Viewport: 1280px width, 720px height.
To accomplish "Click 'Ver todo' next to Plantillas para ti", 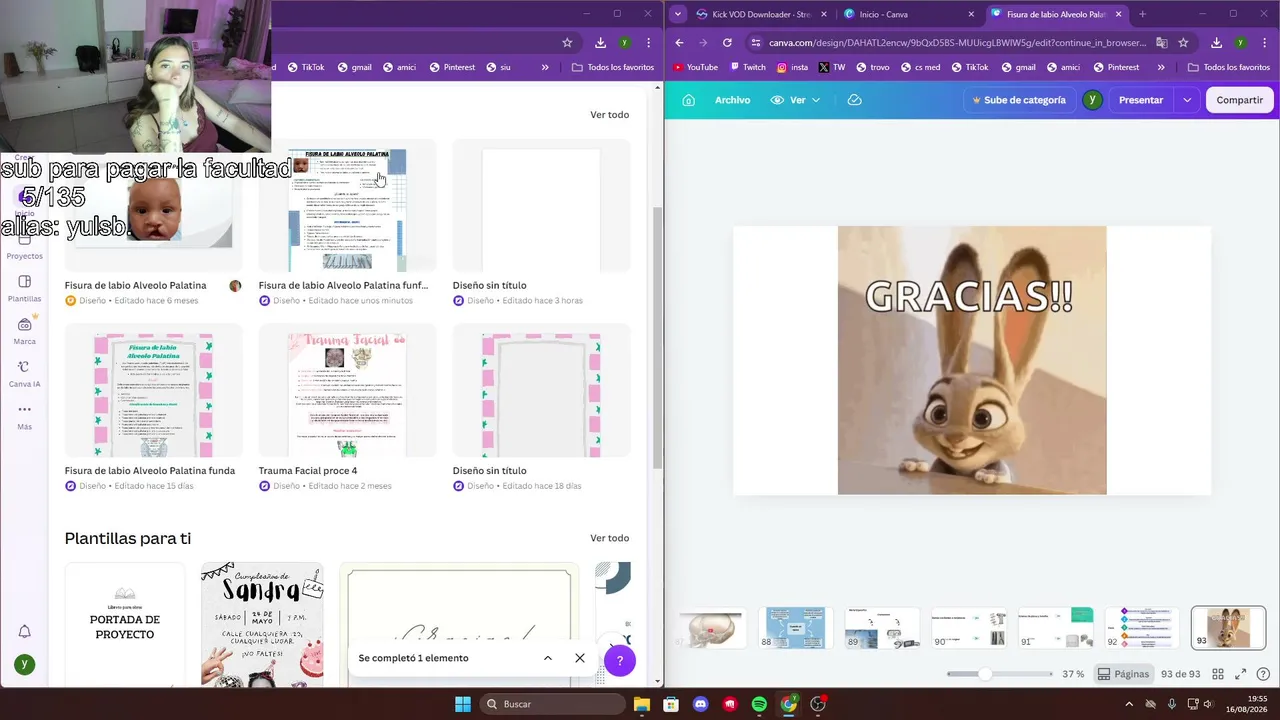I will pos(609,538).
